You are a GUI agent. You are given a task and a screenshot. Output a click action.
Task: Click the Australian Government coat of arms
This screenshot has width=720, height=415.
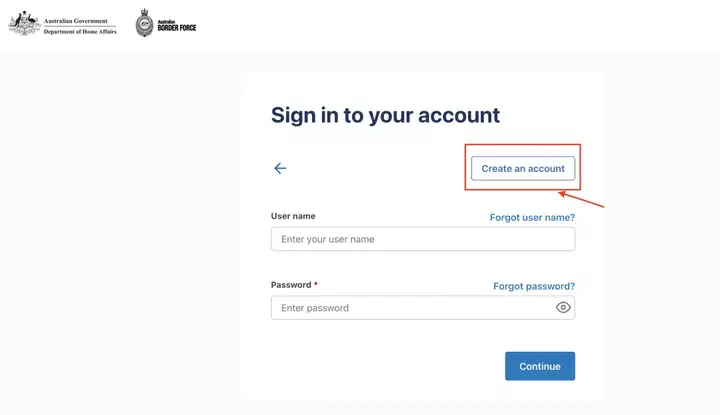tap(24, 23)
